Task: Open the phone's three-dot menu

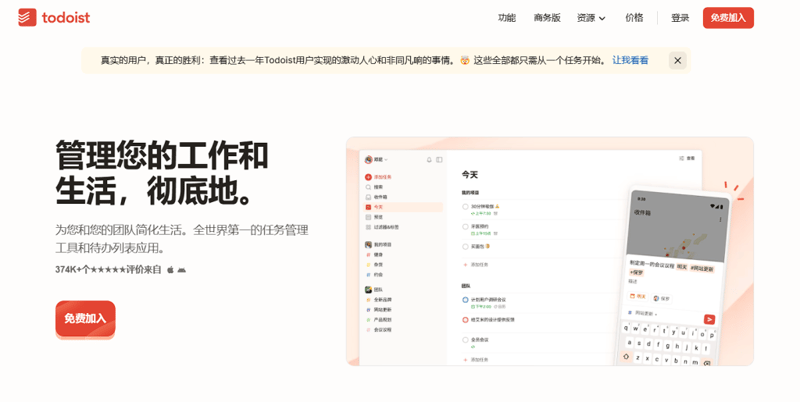Action: coord(720,219)
